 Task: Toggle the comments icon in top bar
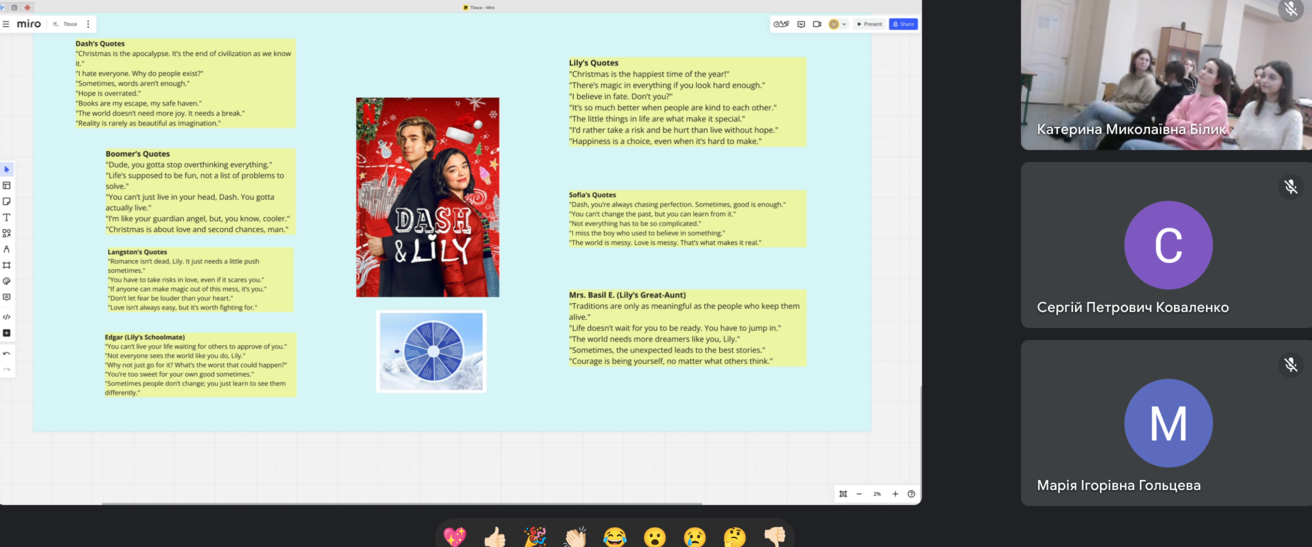pos(801,24)
